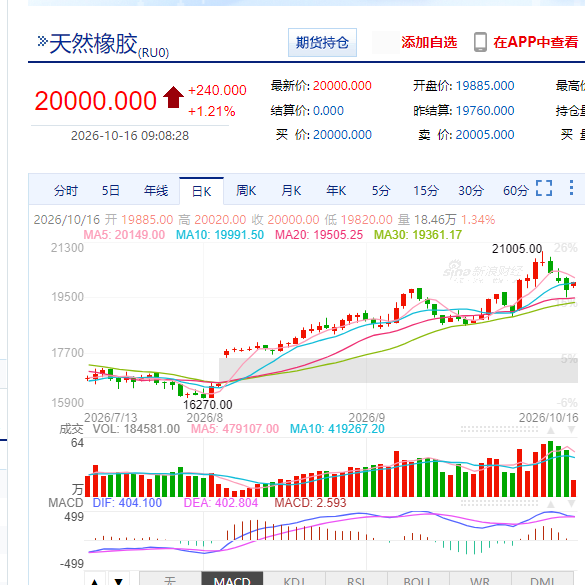Click the 卖价 20005.000 value
This screenshot has height=585, width=585.
click(x=485, y=135)
